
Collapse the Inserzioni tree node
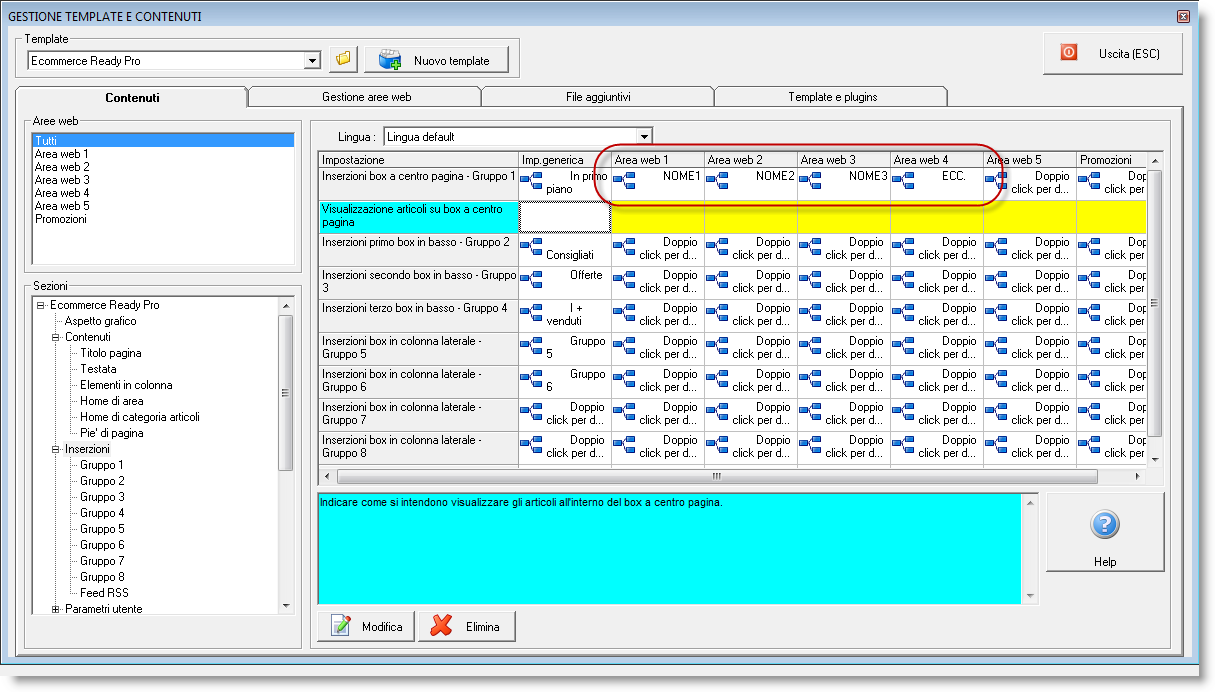click(x=56, y=449)
